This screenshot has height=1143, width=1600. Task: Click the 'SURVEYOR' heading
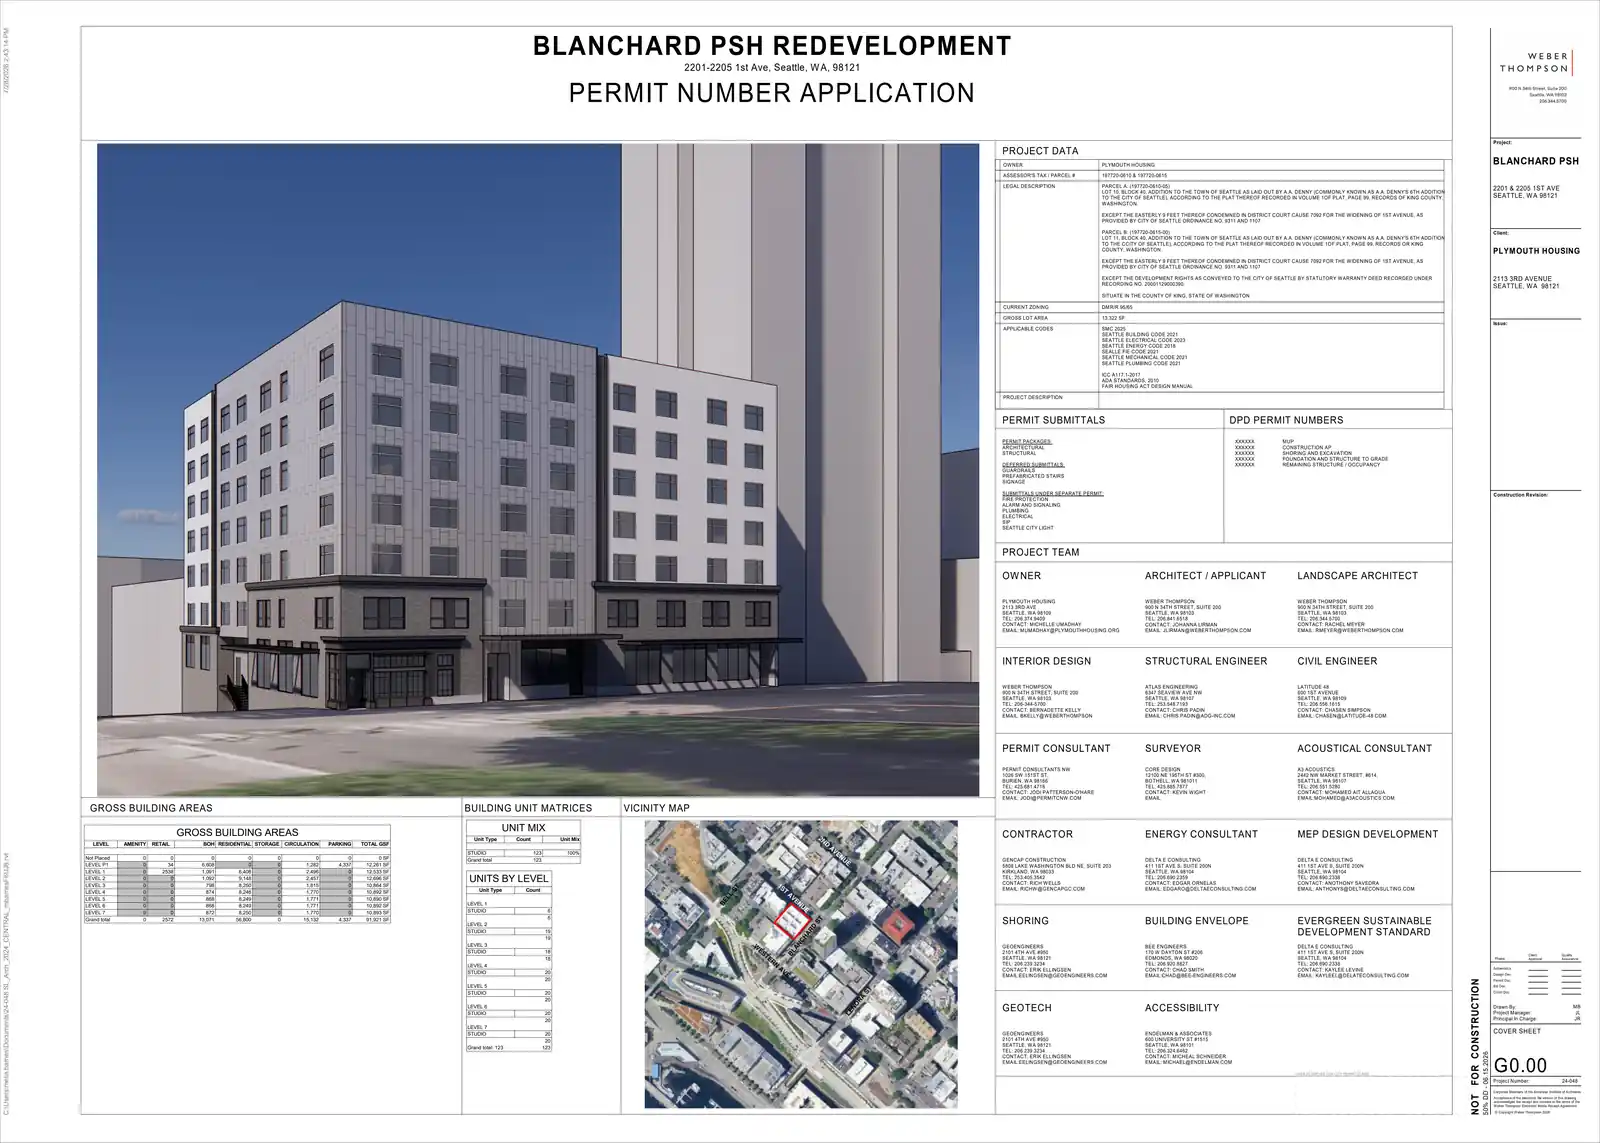pyautogui.click(x=1173, y=748)
